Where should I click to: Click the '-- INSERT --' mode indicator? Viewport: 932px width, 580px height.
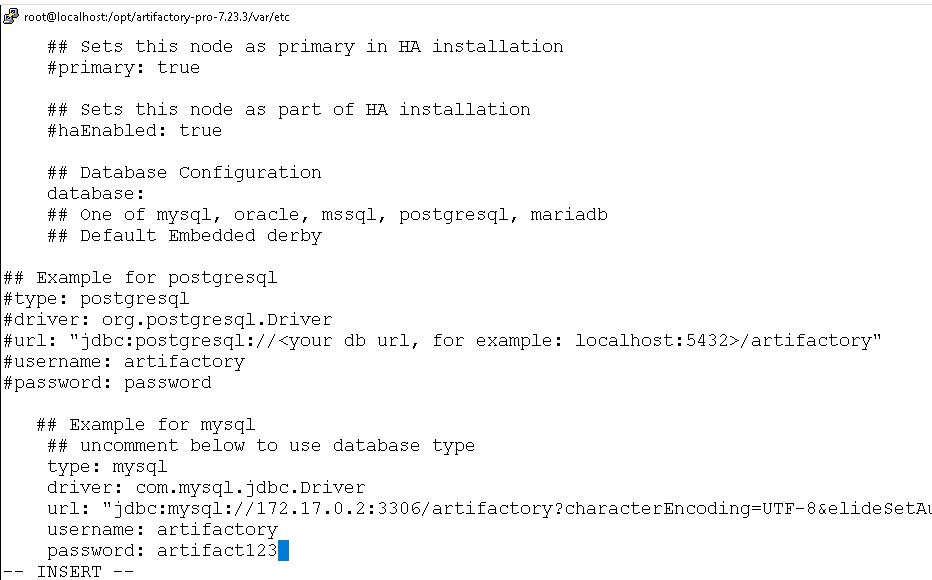tap(69, 572)
